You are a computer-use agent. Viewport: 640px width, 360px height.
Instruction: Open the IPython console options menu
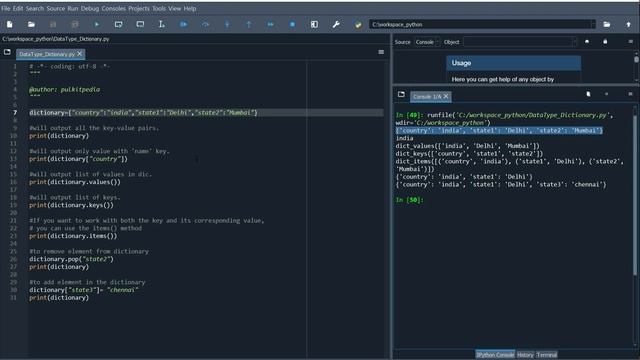(x=631, y=94)
